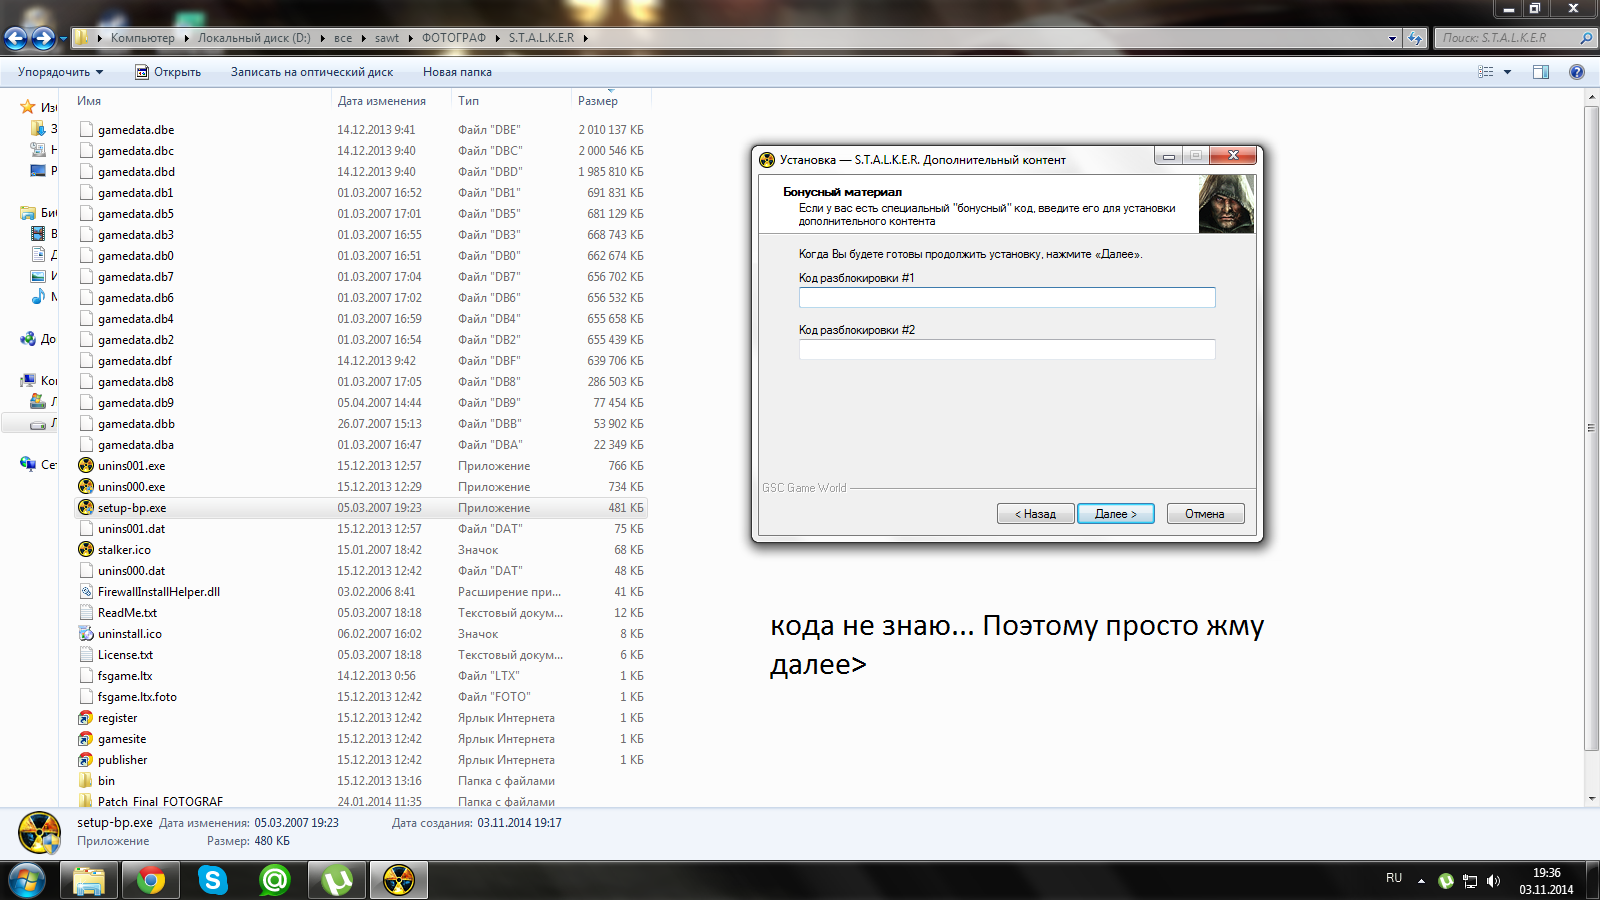Select the register internet shortcut icon
Image resolution: width=1600 pixels, height=900 pixels.
pyautogui.click(x=86, y=718)
